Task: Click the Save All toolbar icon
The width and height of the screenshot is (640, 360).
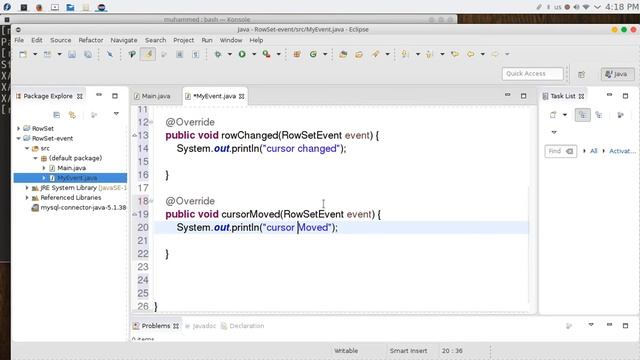Action: click(x=88, y=54)
